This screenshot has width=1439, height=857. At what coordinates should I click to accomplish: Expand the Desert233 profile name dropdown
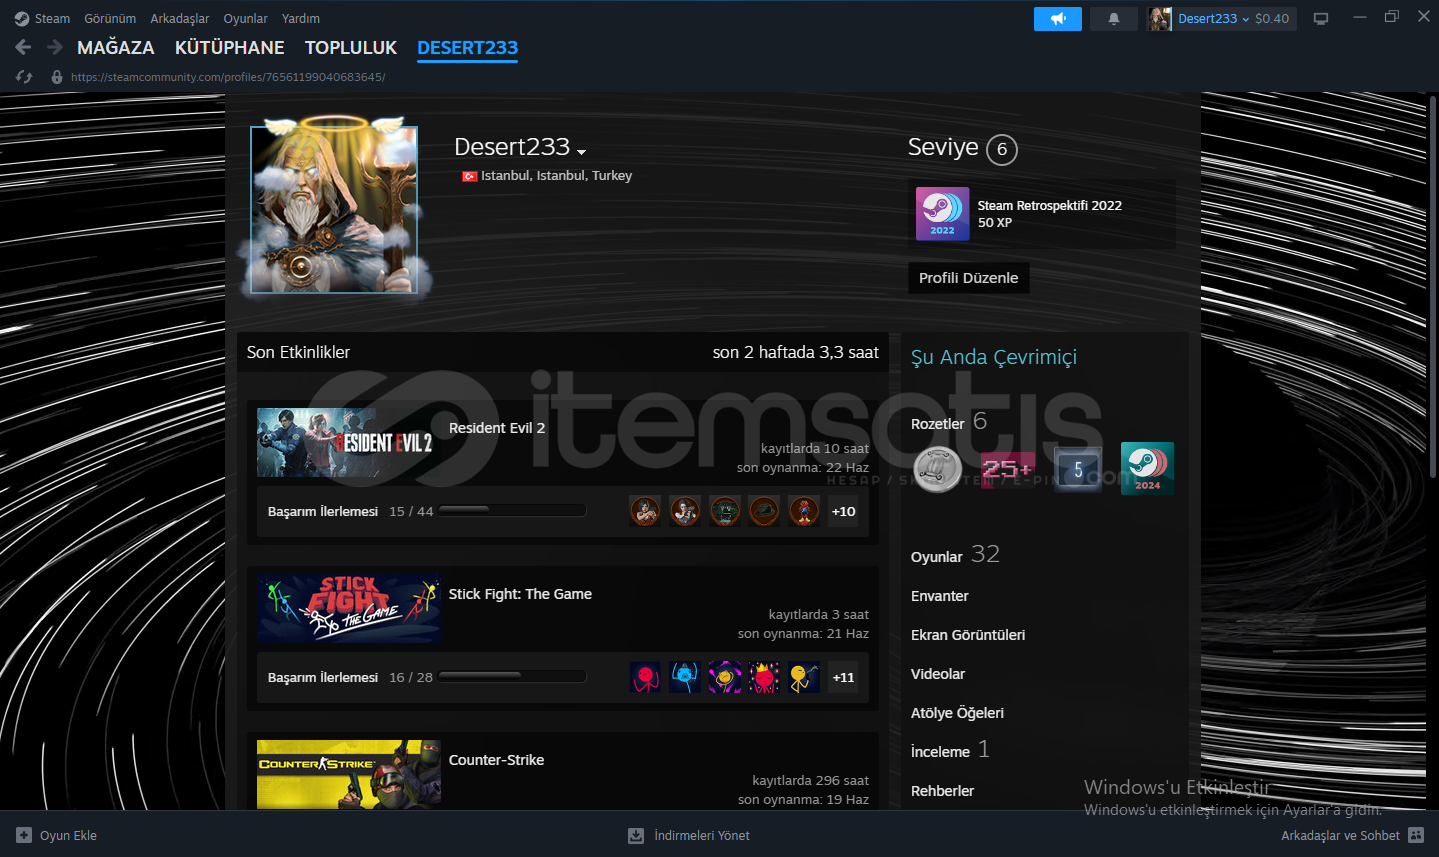point(581,152)
